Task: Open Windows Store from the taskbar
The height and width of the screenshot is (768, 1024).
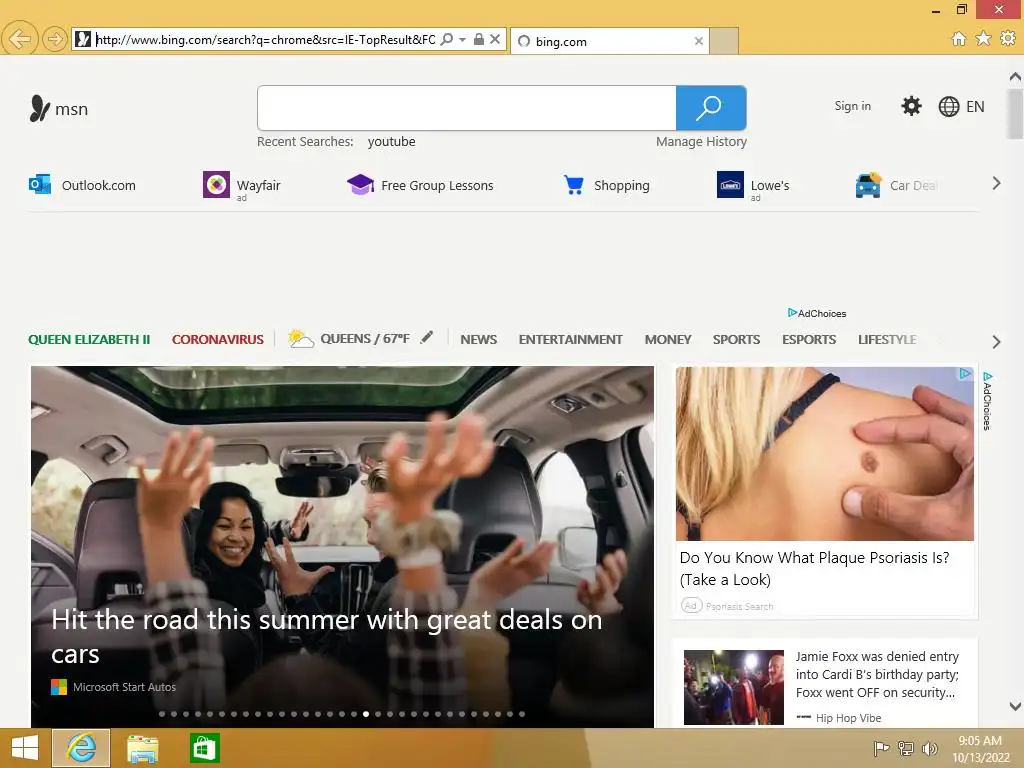Action: coord(204,748)
